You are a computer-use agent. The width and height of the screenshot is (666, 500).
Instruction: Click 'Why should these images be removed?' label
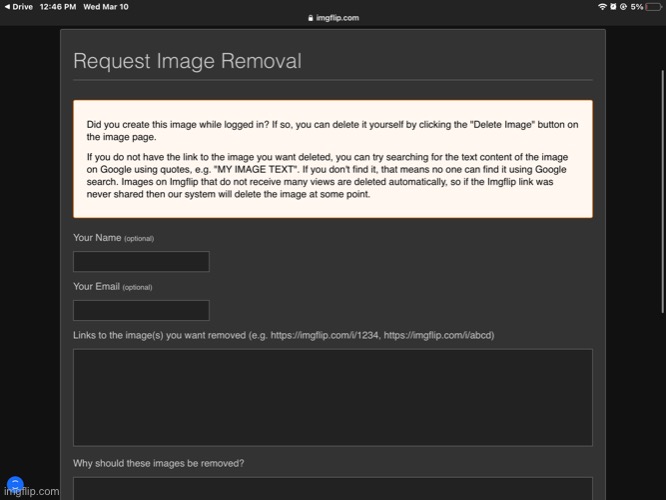pos(158,463)
